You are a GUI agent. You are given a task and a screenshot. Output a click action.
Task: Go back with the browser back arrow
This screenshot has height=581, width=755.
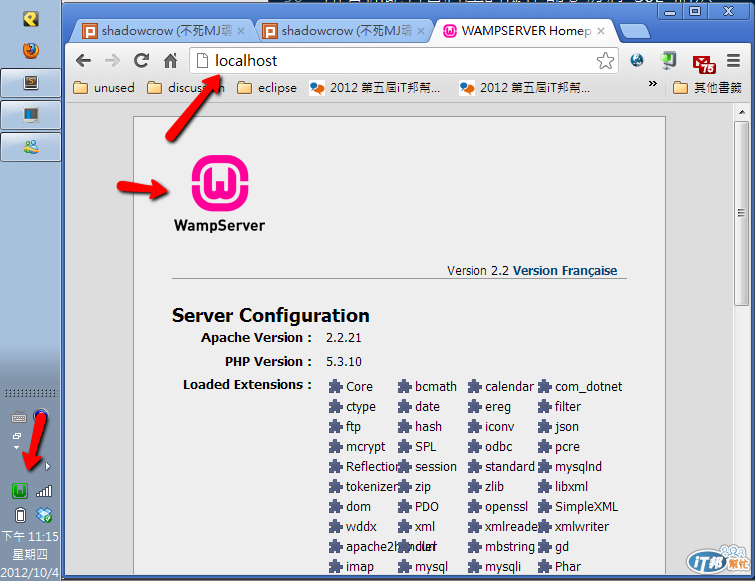[x=84, y=61]
